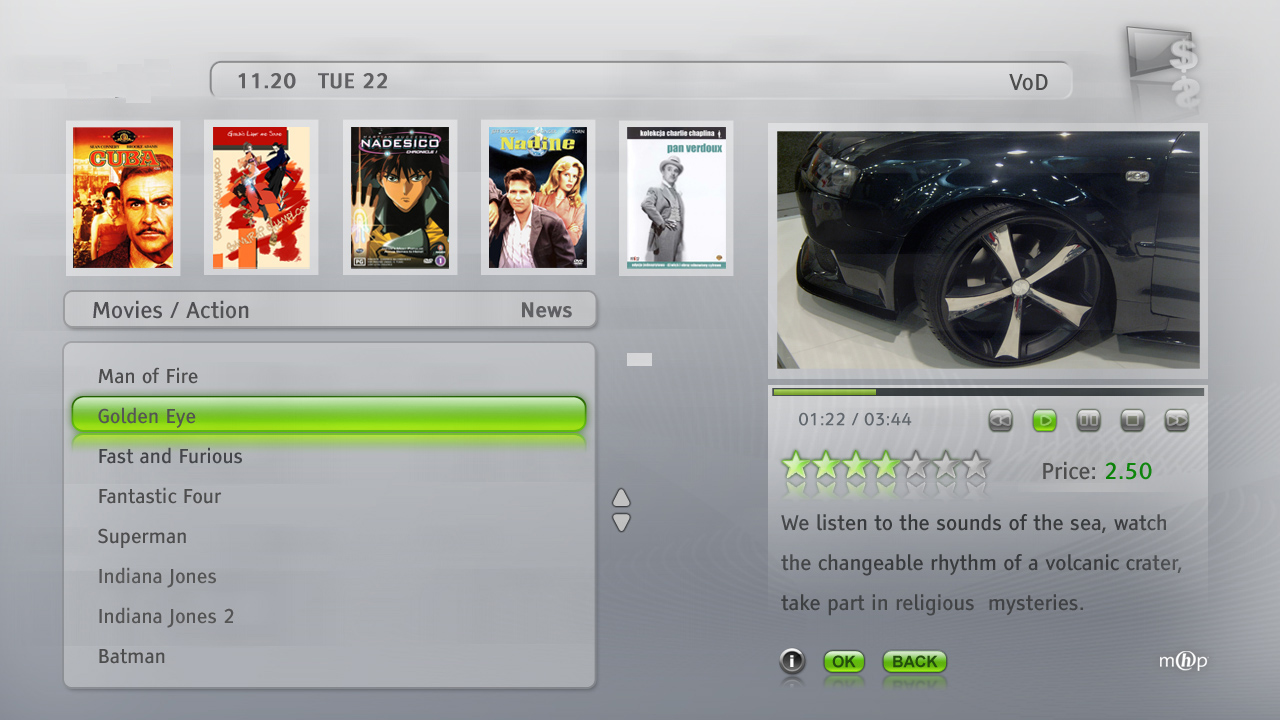
Task: Click the video progress bar
Action: click(x=988, y=392)
